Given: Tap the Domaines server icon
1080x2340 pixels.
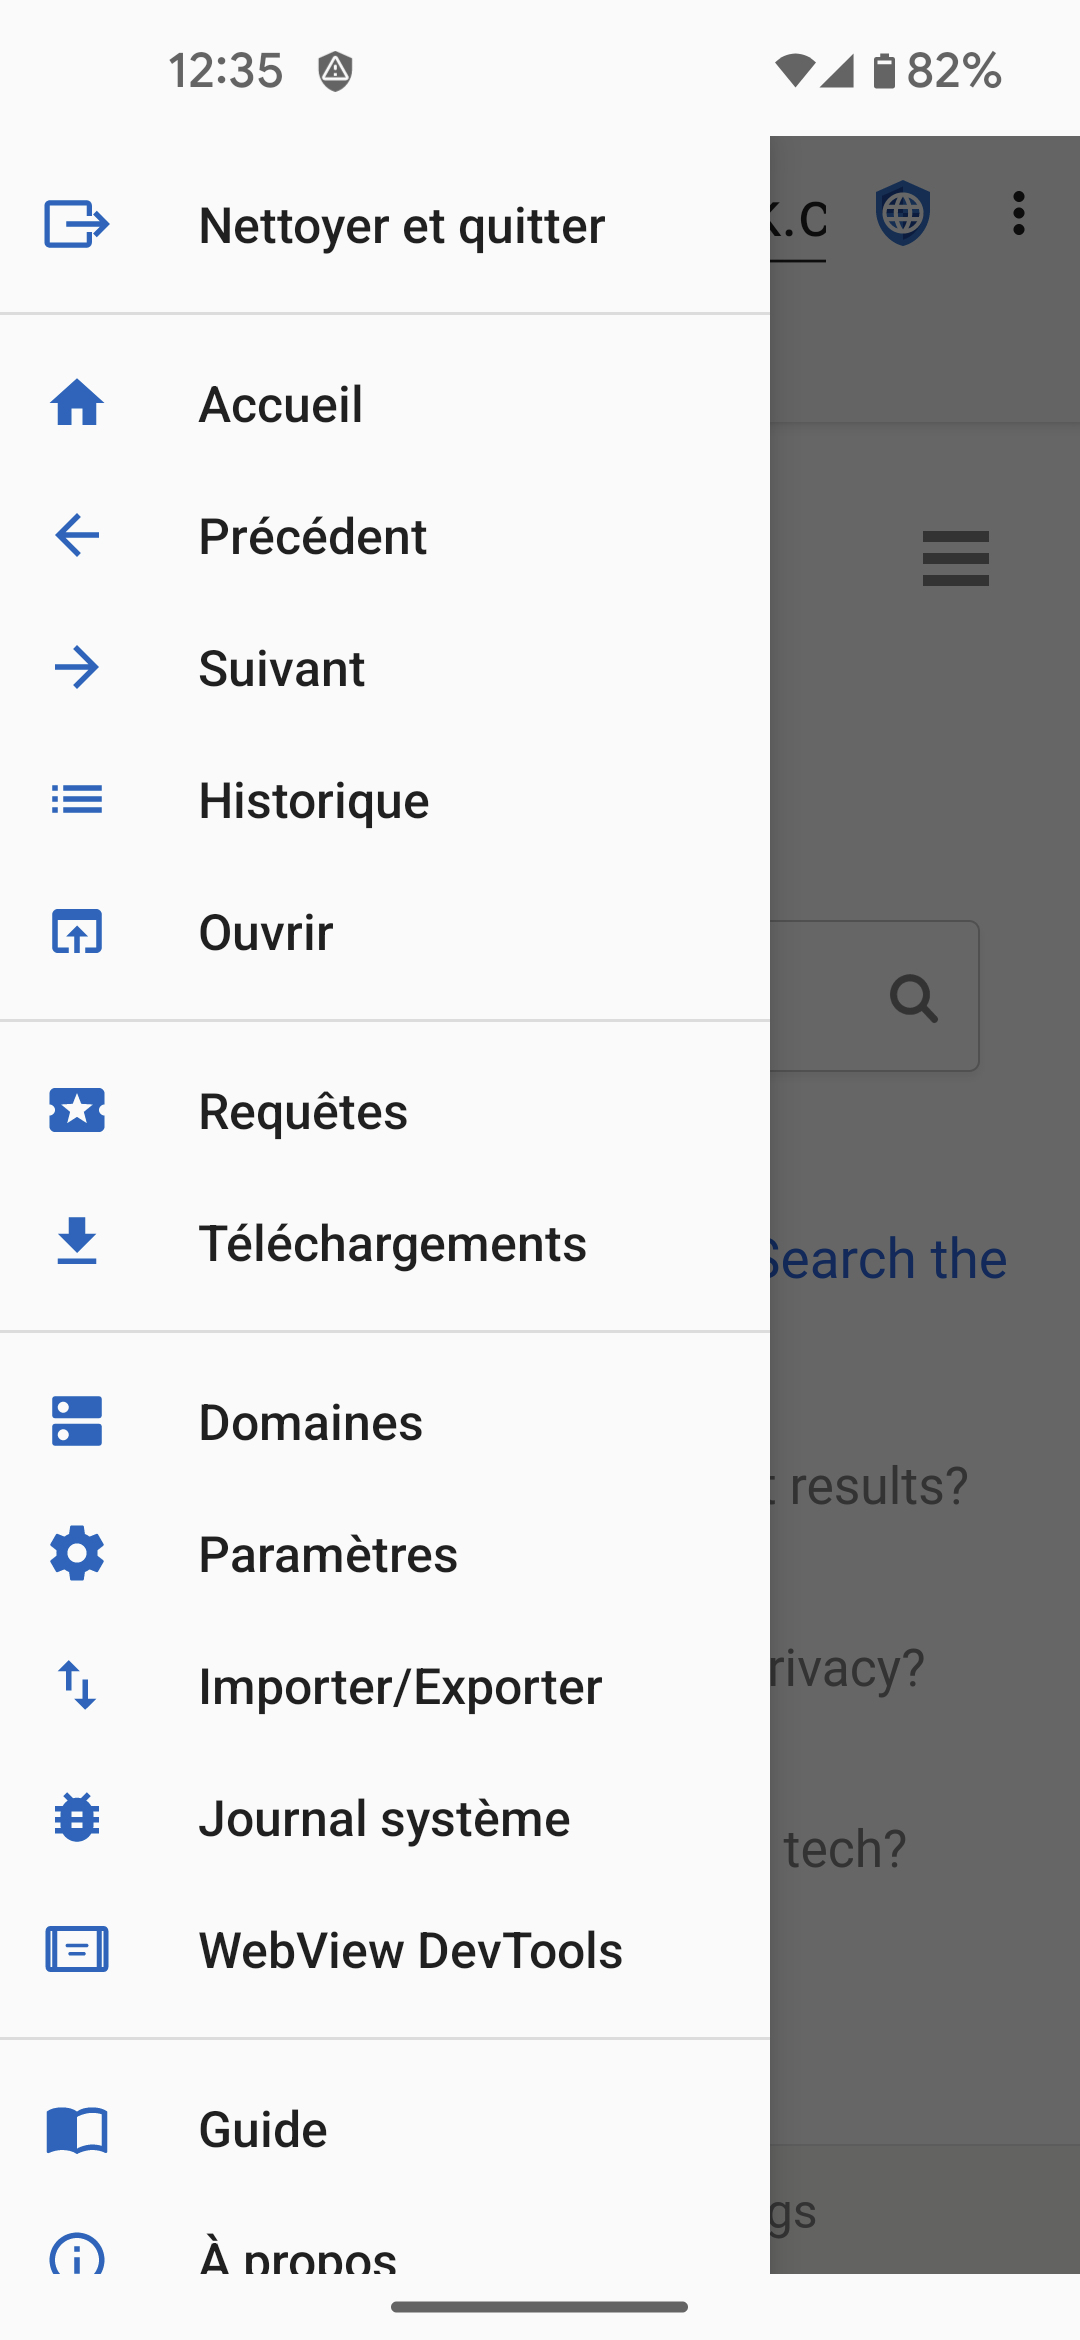Looking at the screenshot, I should click(x=77, y=1422).
